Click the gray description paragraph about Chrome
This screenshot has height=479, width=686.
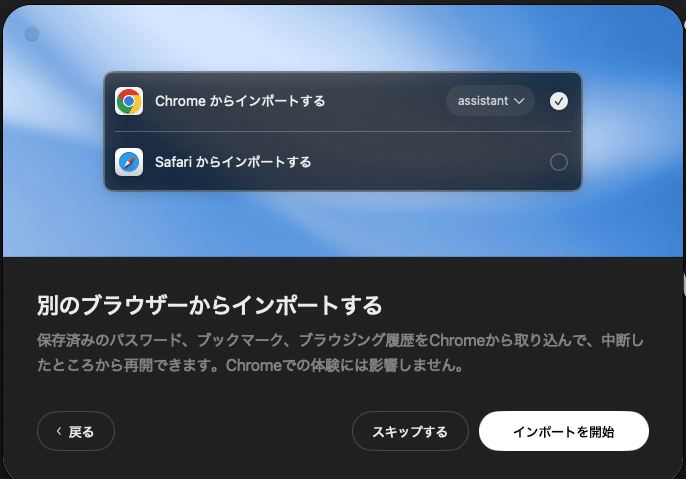(340, 353)
